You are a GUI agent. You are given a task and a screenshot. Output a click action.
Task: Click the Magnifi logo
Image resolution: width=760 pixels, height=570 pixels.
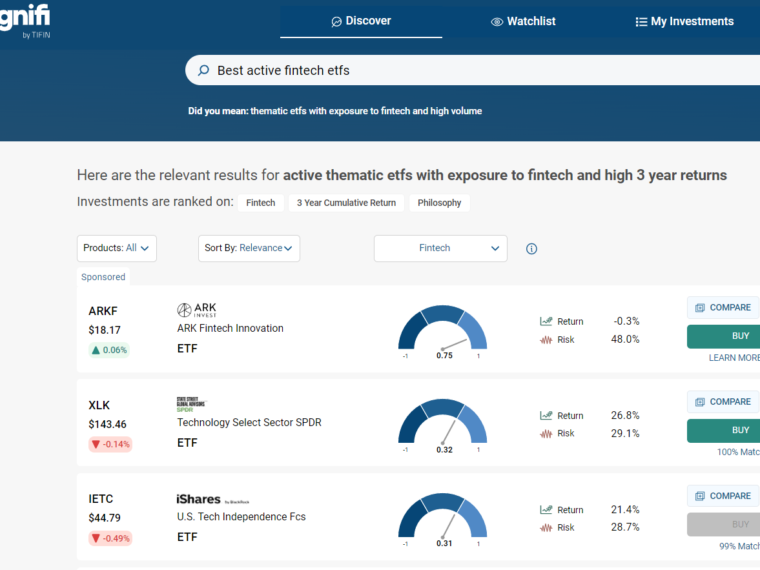25,19
